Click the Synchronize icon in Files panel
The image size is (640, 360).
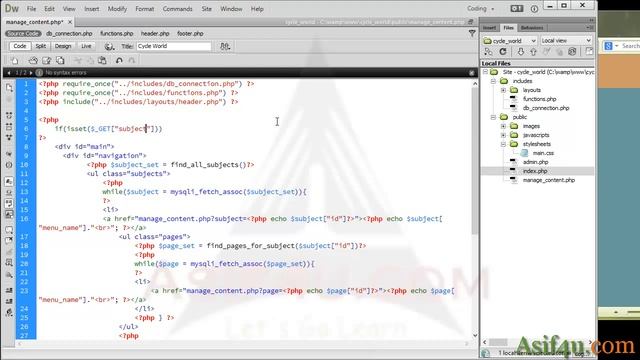tap(572, 51)
